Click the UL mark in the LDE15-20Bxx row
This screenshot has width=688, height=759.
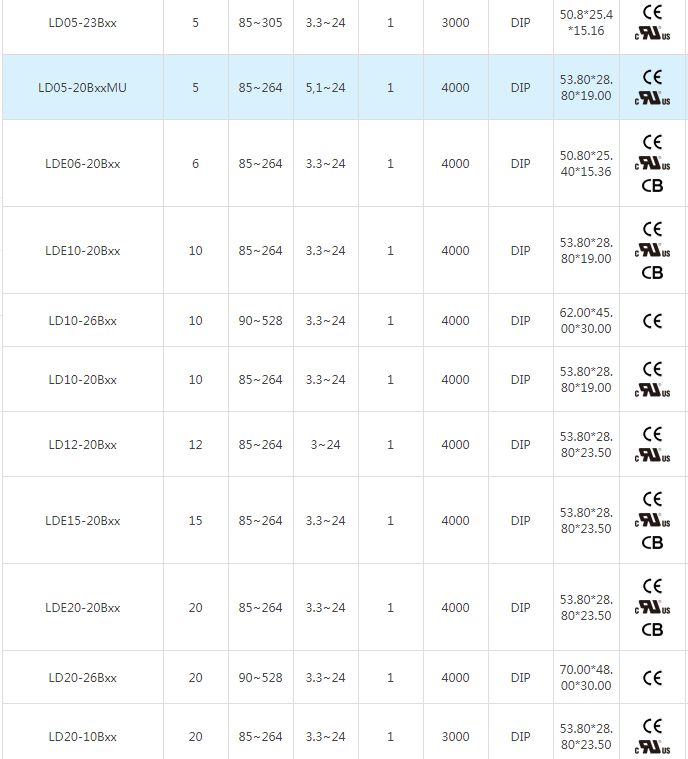point(652,520)
